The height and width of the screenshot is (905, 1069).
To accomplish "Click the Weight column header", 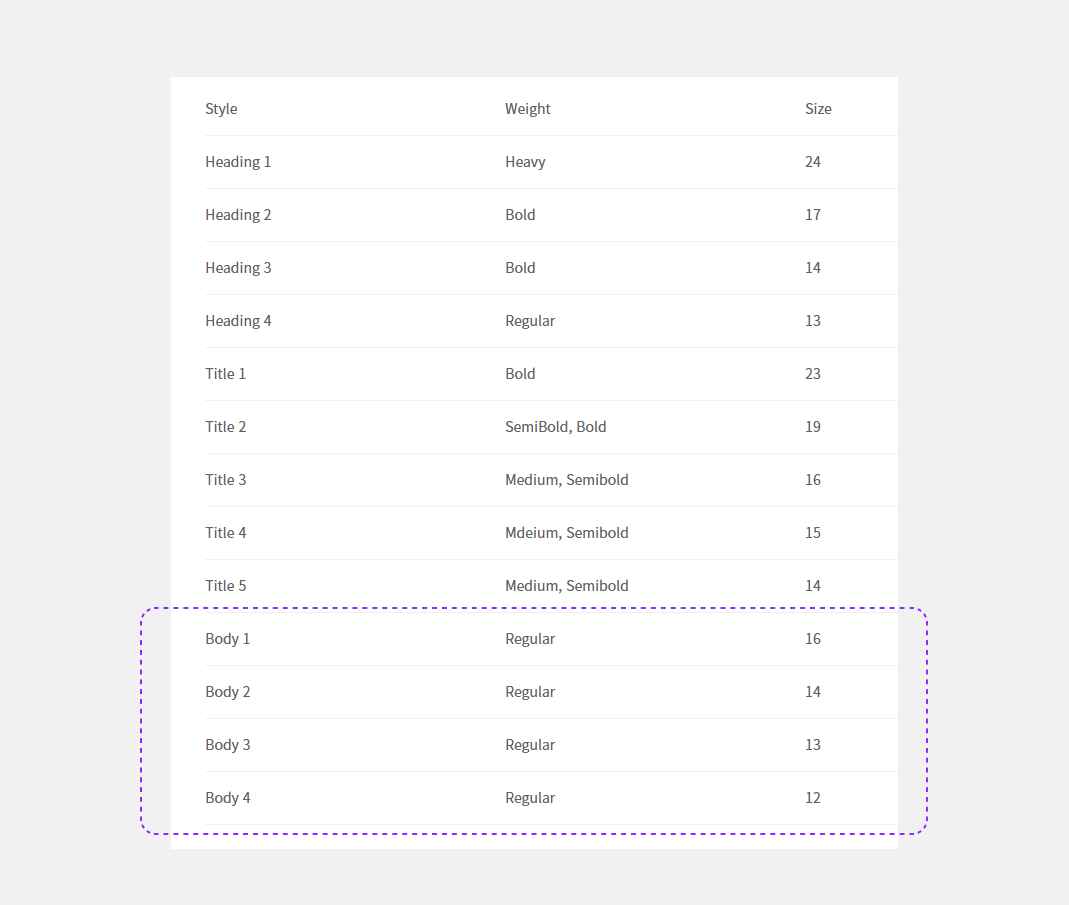I will (x=527, y=109).
